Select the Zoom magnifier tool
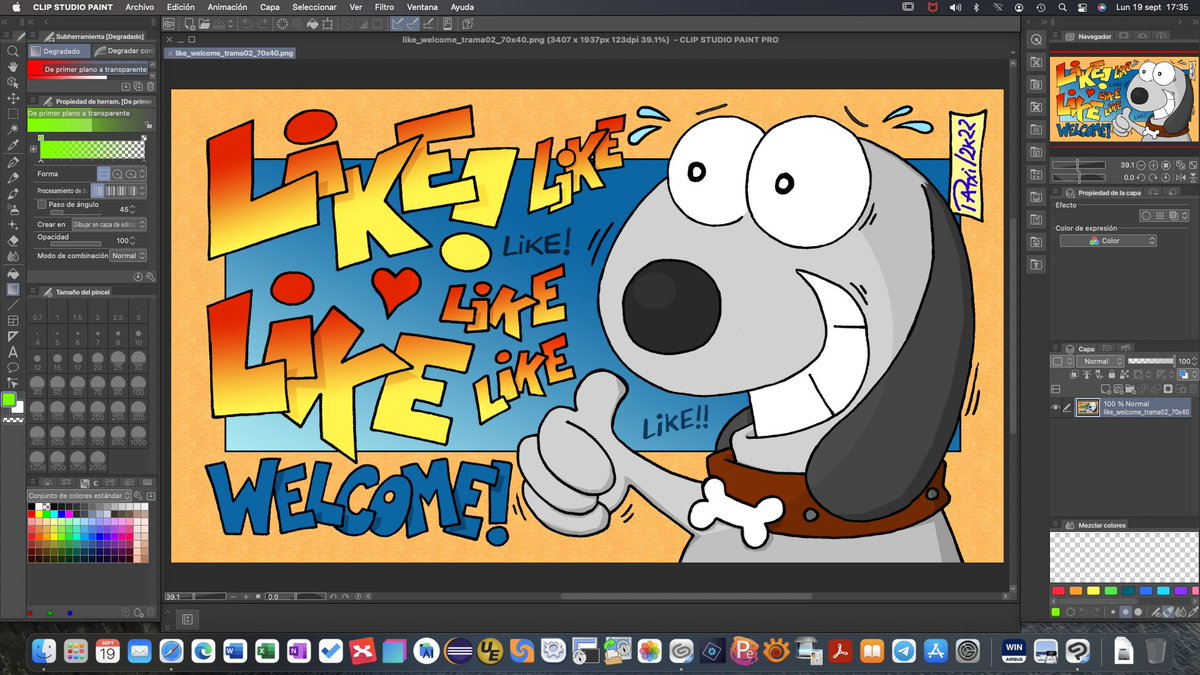The width and height of the screenshot is (1200, 675). click(13, 52)
